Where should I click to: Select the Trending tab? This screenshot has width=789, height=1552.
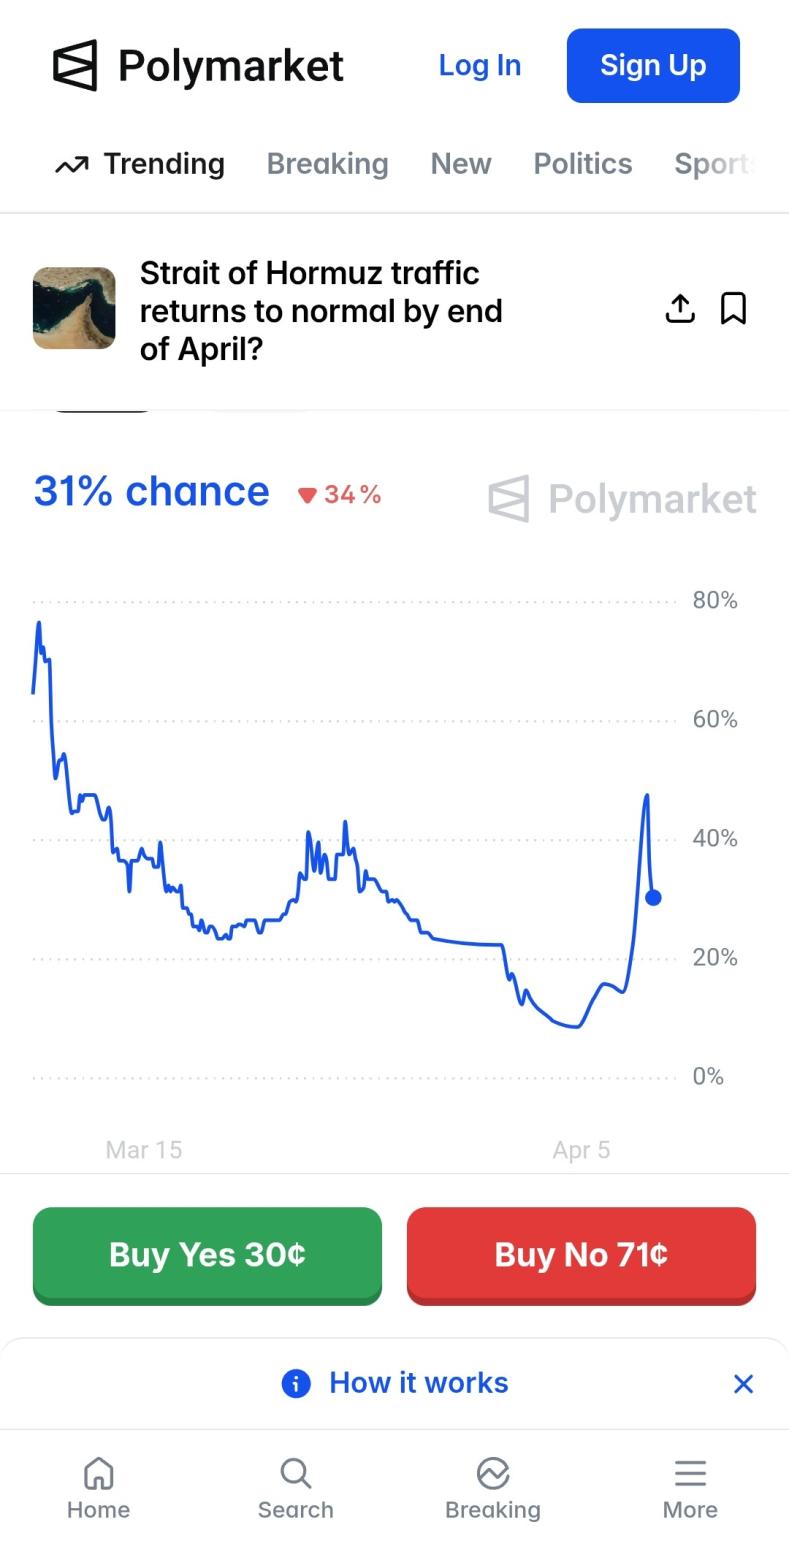[x=140, y=164]
